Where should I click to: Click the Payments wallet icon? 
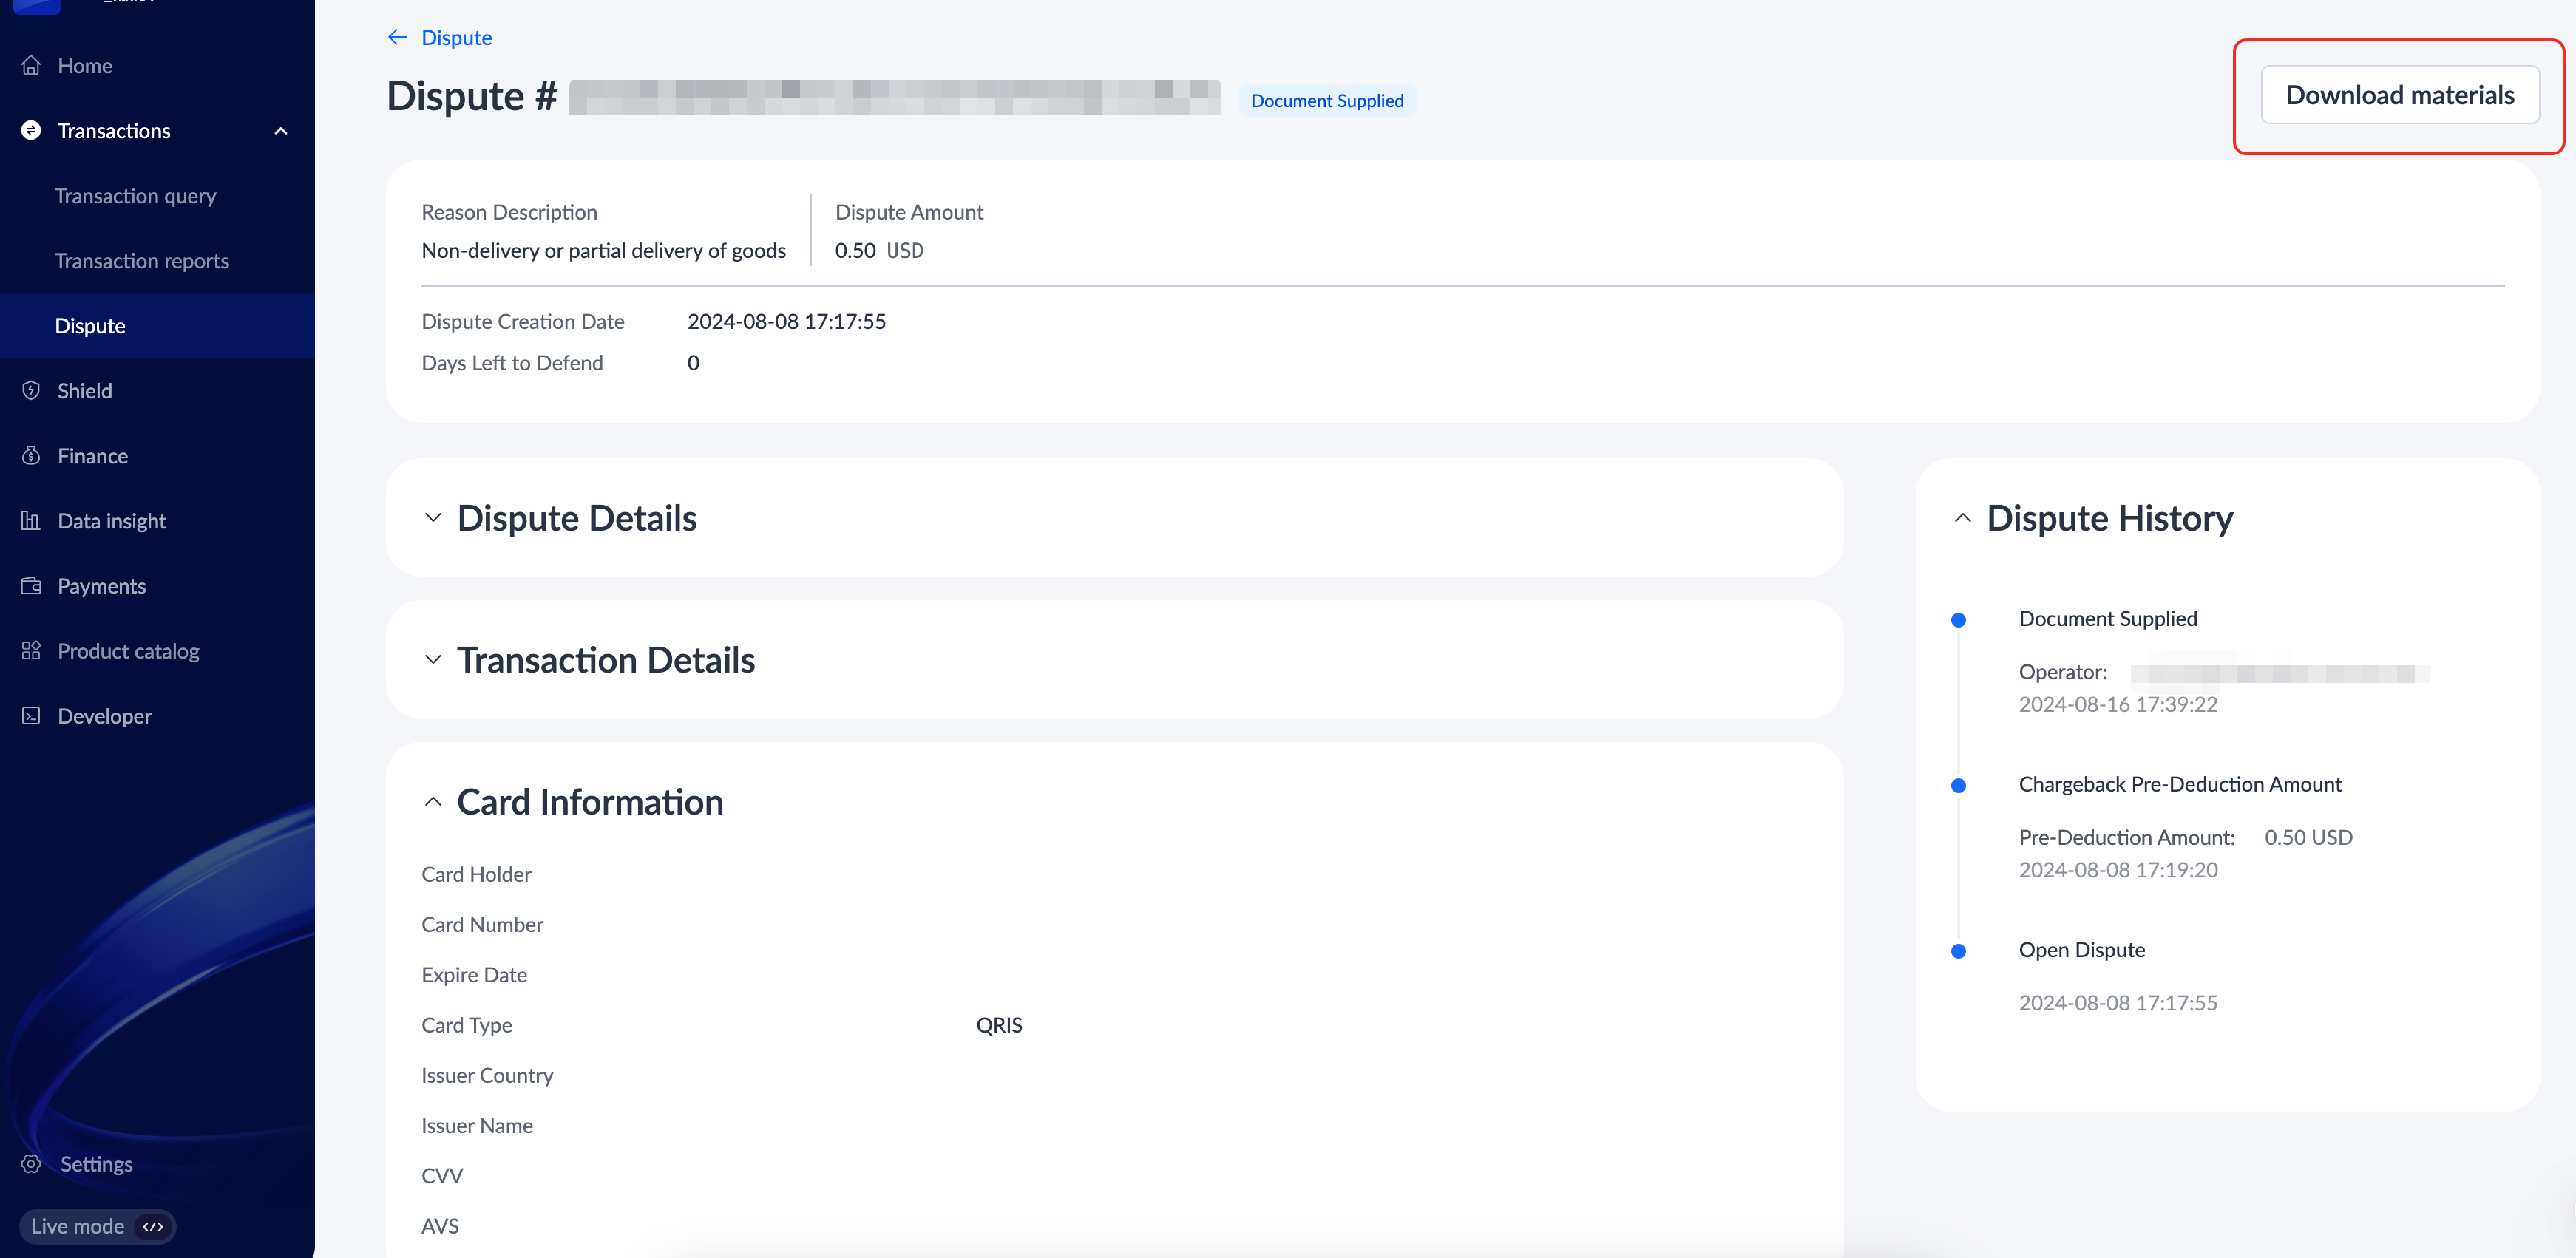(x=31, y=586)
